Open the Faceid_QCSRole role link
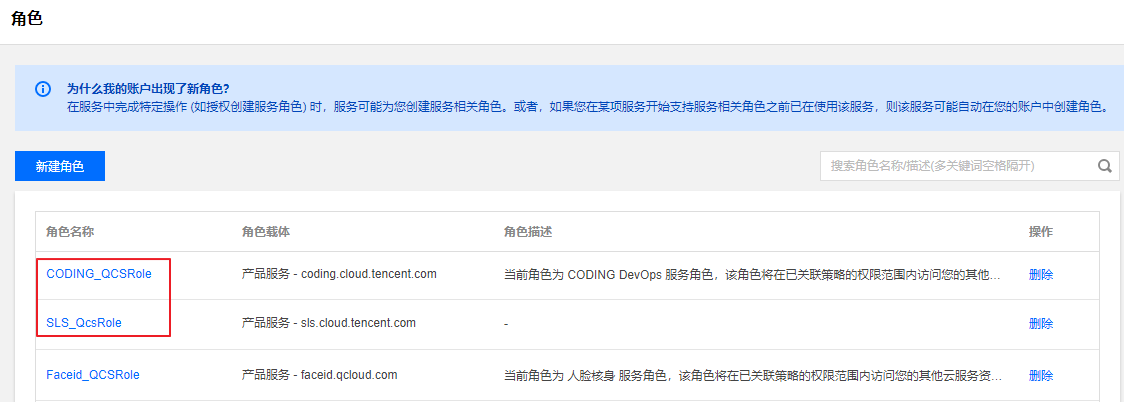 [92, 375]
